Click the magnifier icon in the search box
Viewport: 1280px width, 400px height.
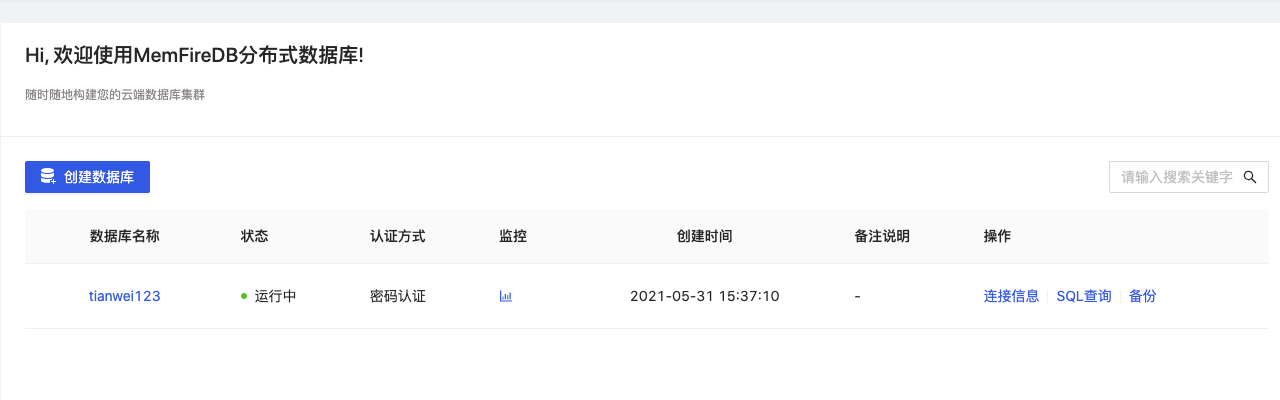1249,177
